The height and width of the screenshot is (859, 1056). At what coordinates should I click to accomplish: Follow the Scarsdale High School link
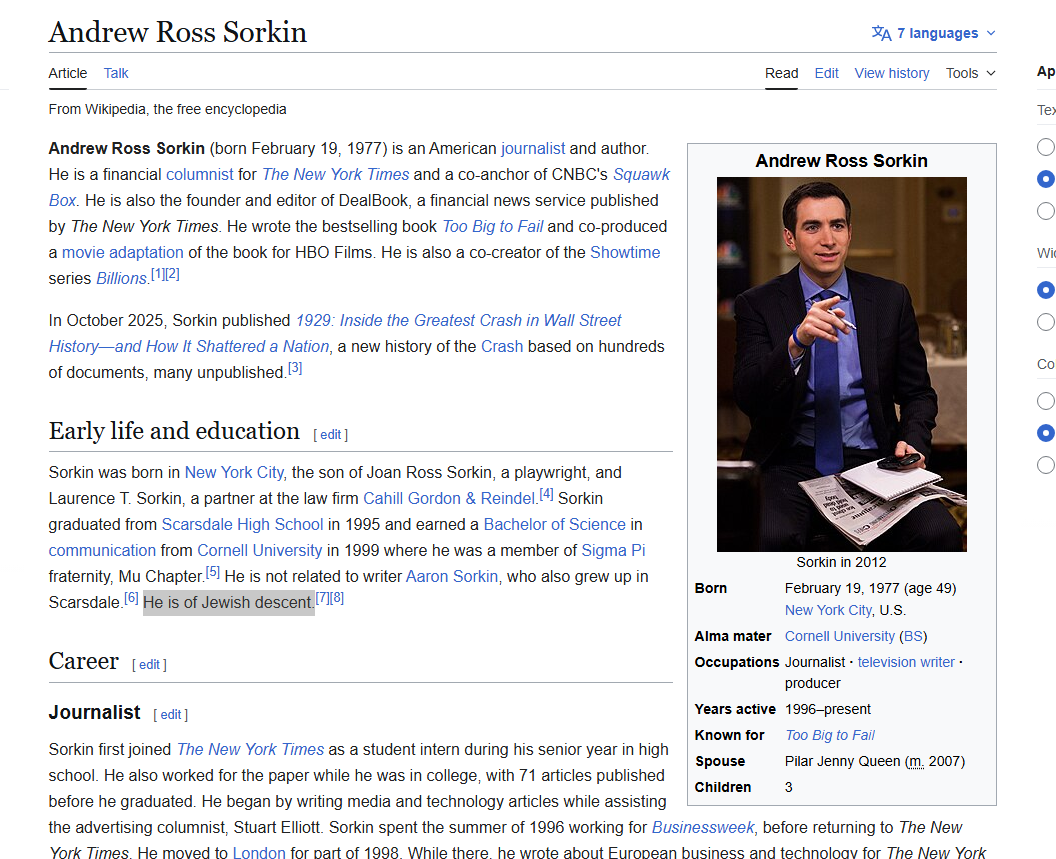[x=242, y=525]
